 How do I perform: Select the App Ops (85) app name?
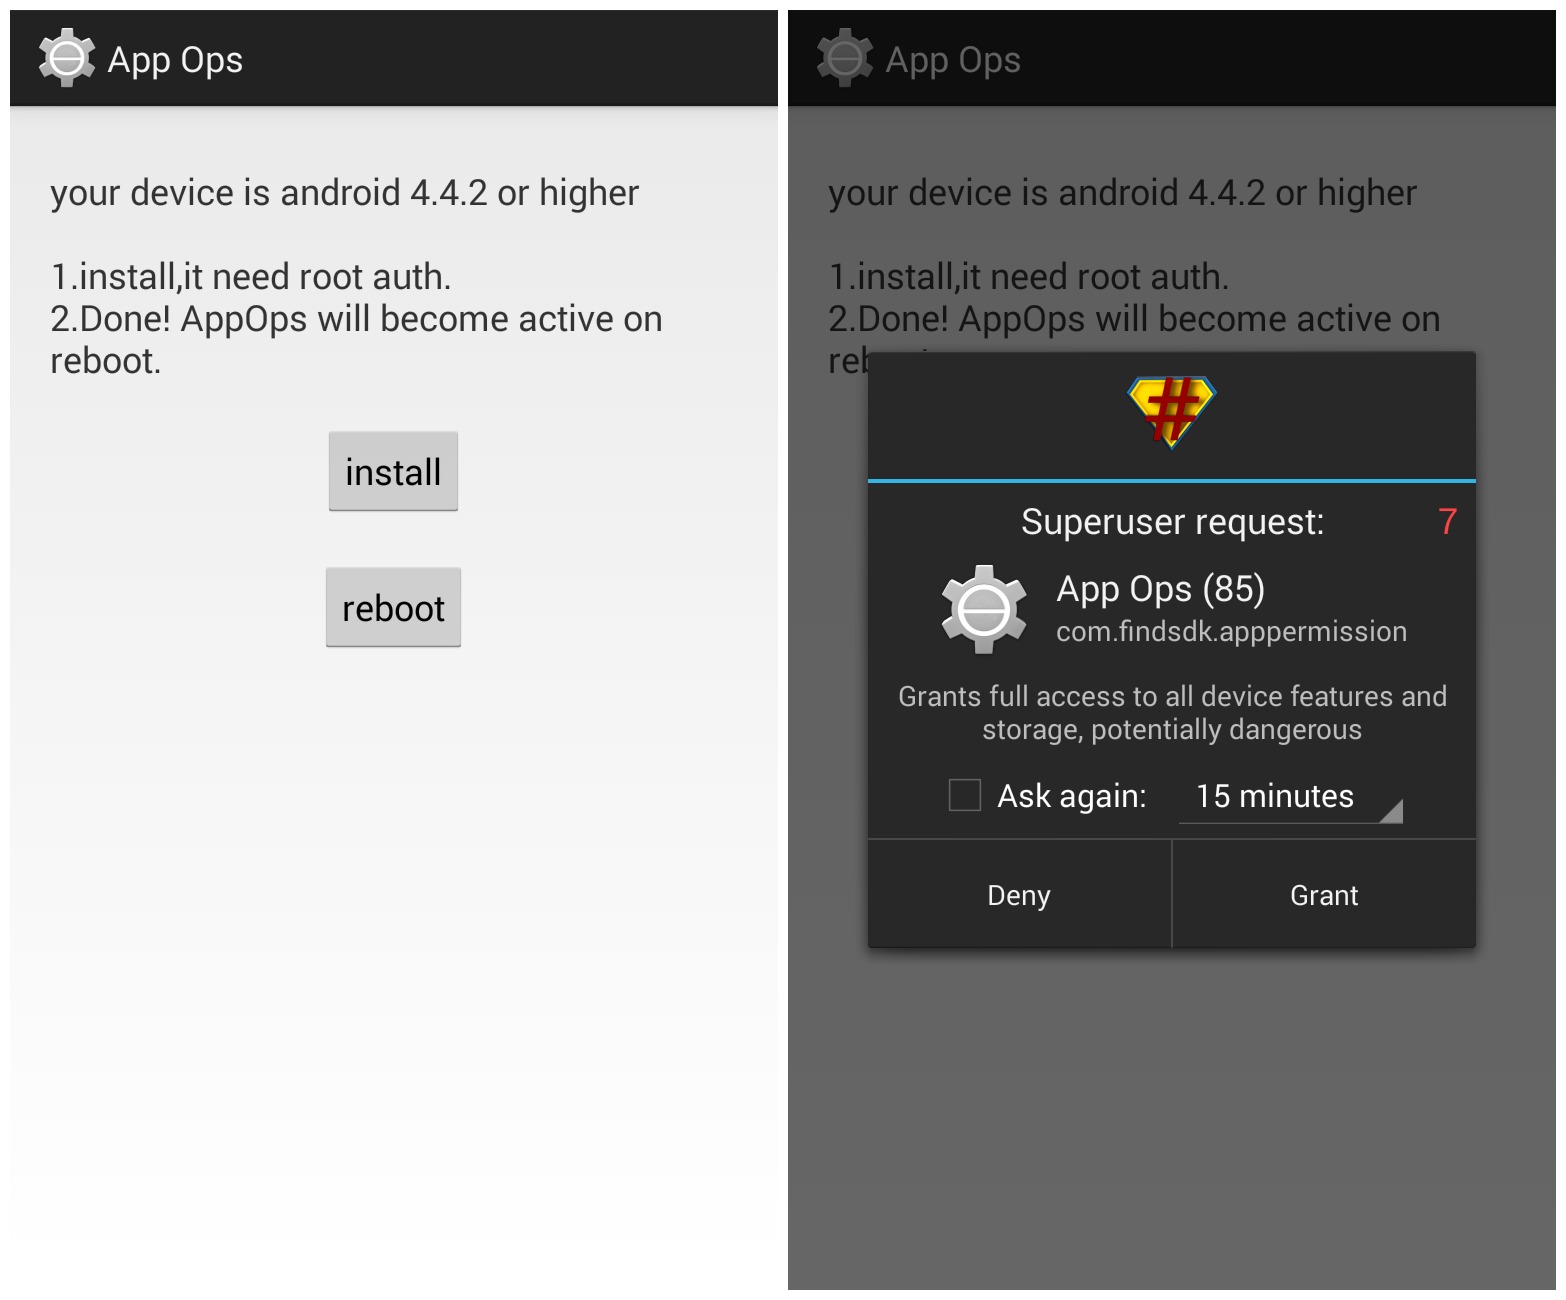tap(1160, 589)
